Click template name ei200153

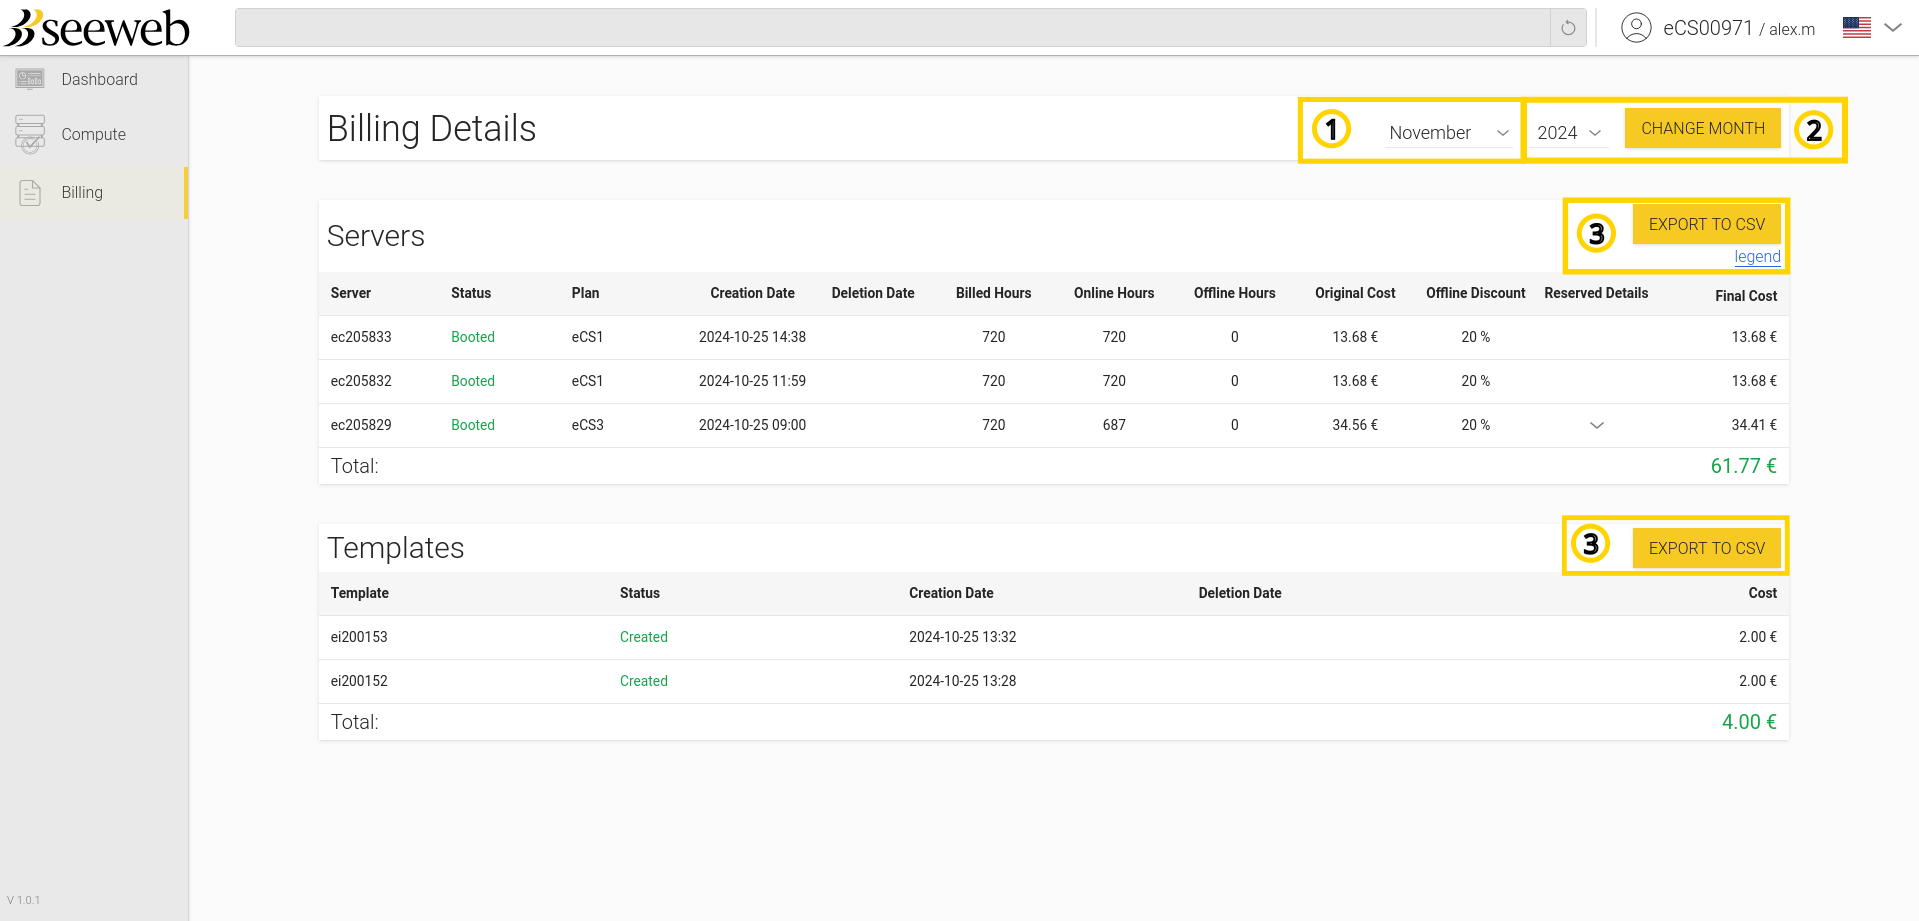pos(359,637)
